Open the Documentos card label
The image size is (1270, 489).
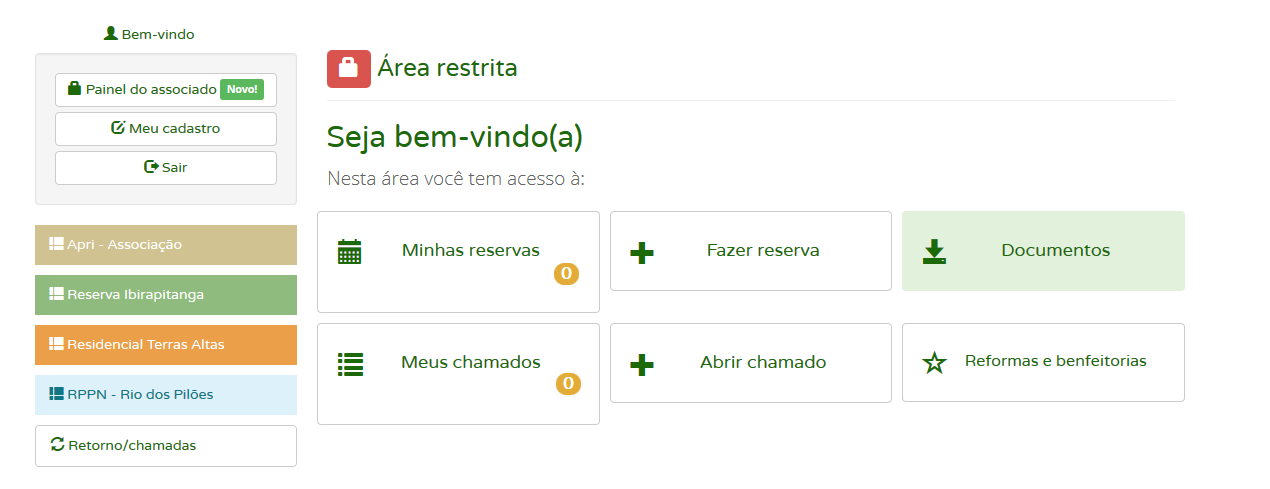[1055, 251]
